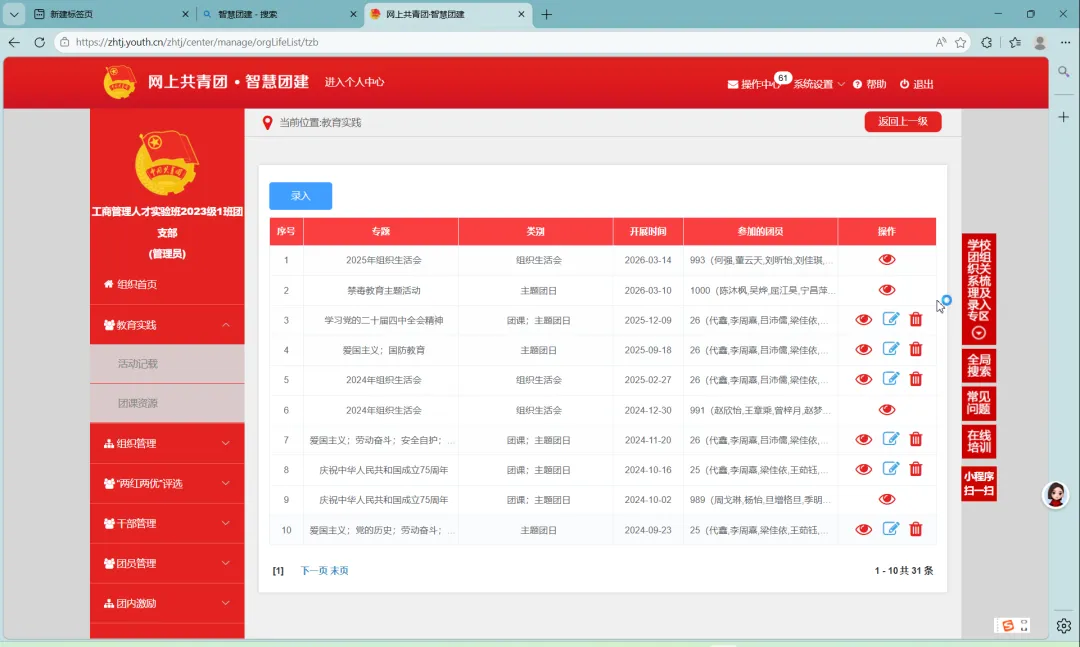Open the 系统设置 dropdown
Viewport: 1080px width, 647px height.
819,84
